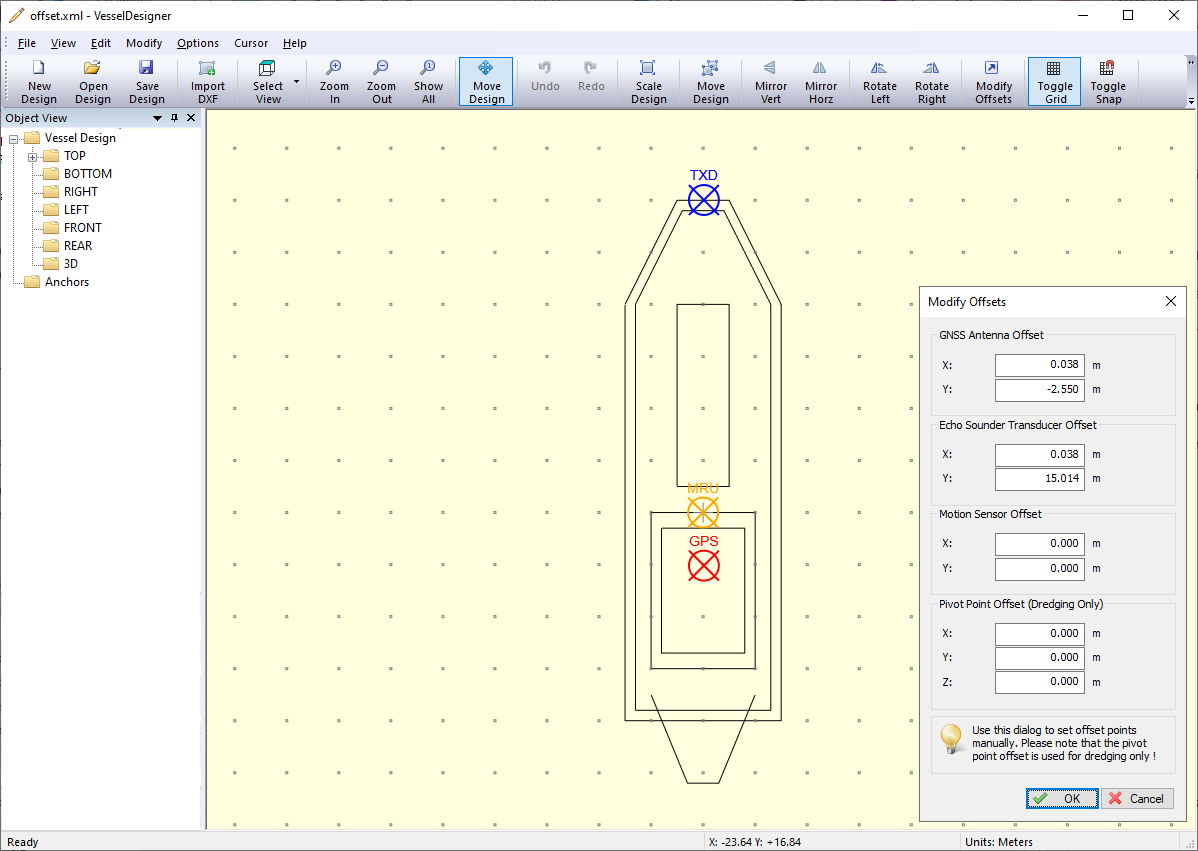Click the Save Design icon
The width and height of the screenshot is (1198, 851).
coord(146,81)
